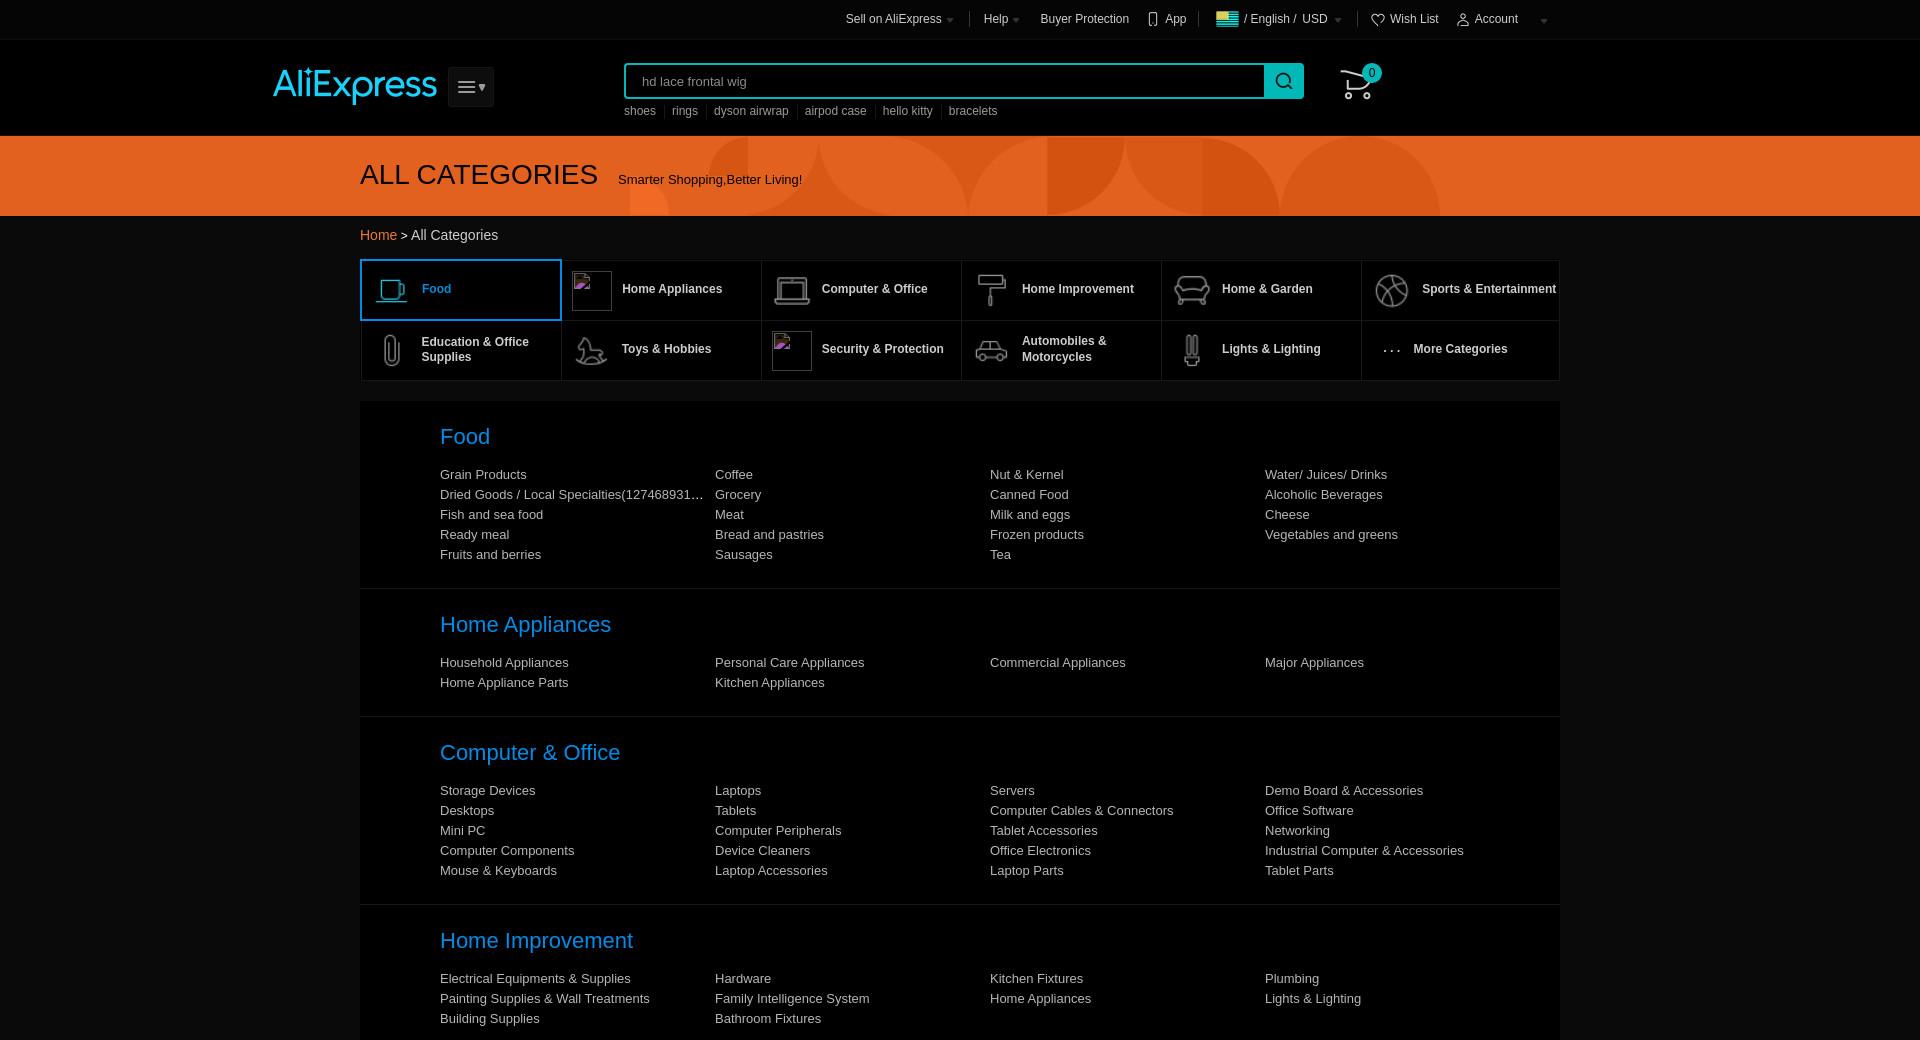Click Family Intelligence System link
Screen dimensions: 1920x1040
[792, 999]
